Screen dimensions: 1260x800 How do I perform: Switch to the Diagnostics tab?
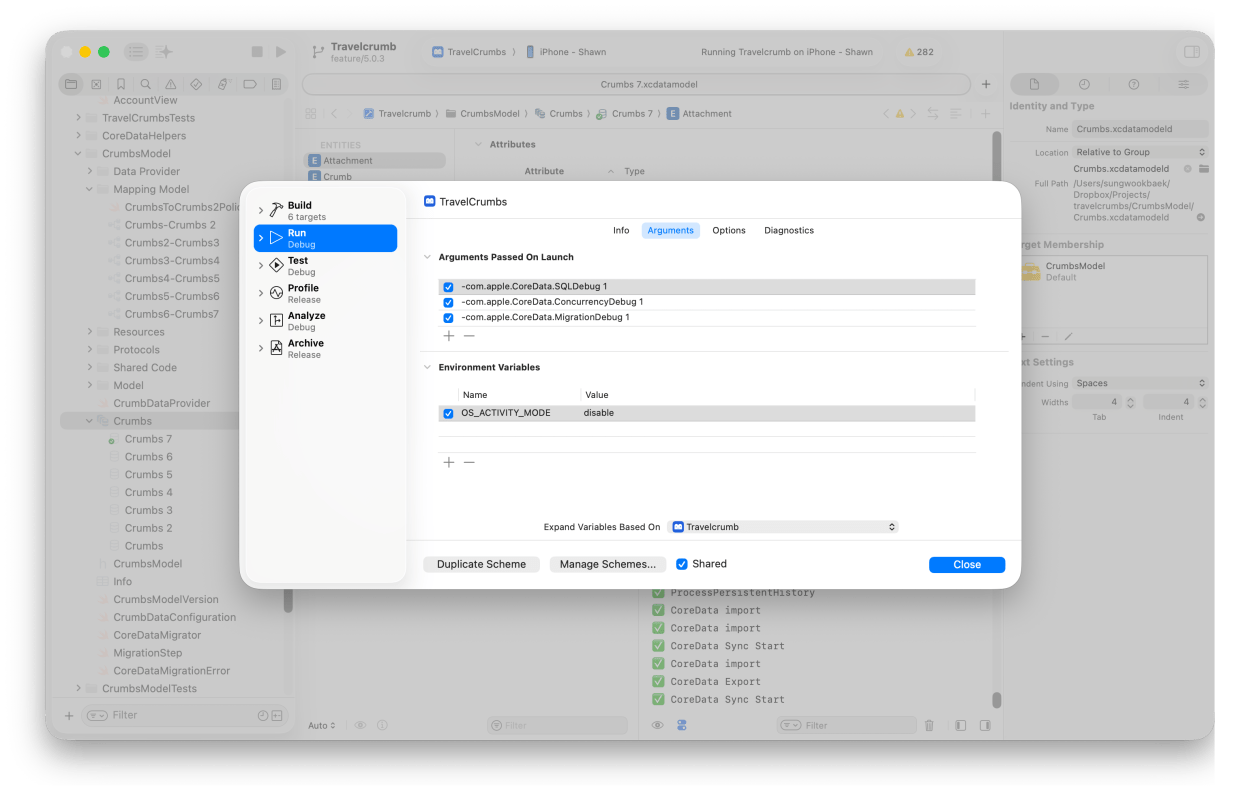[788, 231]
